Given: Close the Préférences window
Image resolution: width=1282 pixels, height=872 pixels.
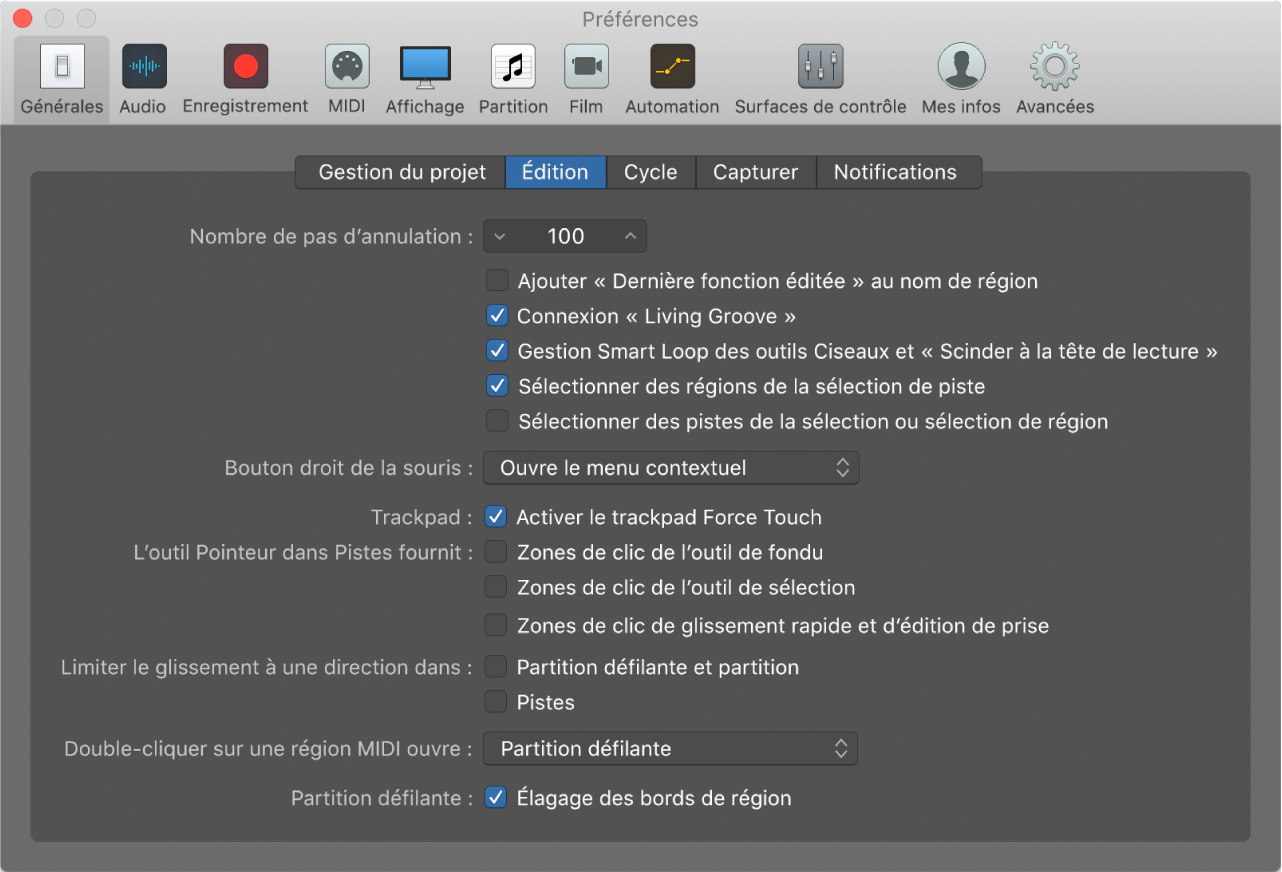Looking at the screenshot, I should click(x=23, y=19).
